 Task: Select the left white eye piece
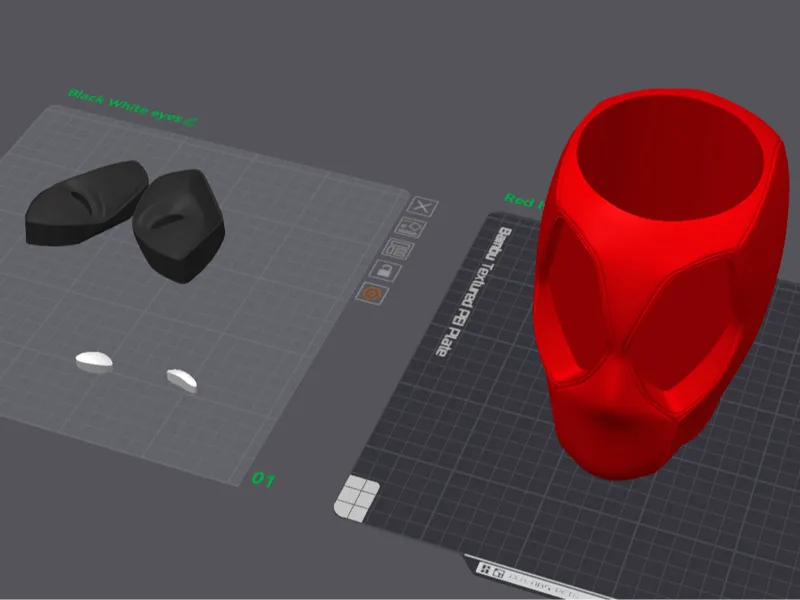pyautogui.click(x=94, y=360)
